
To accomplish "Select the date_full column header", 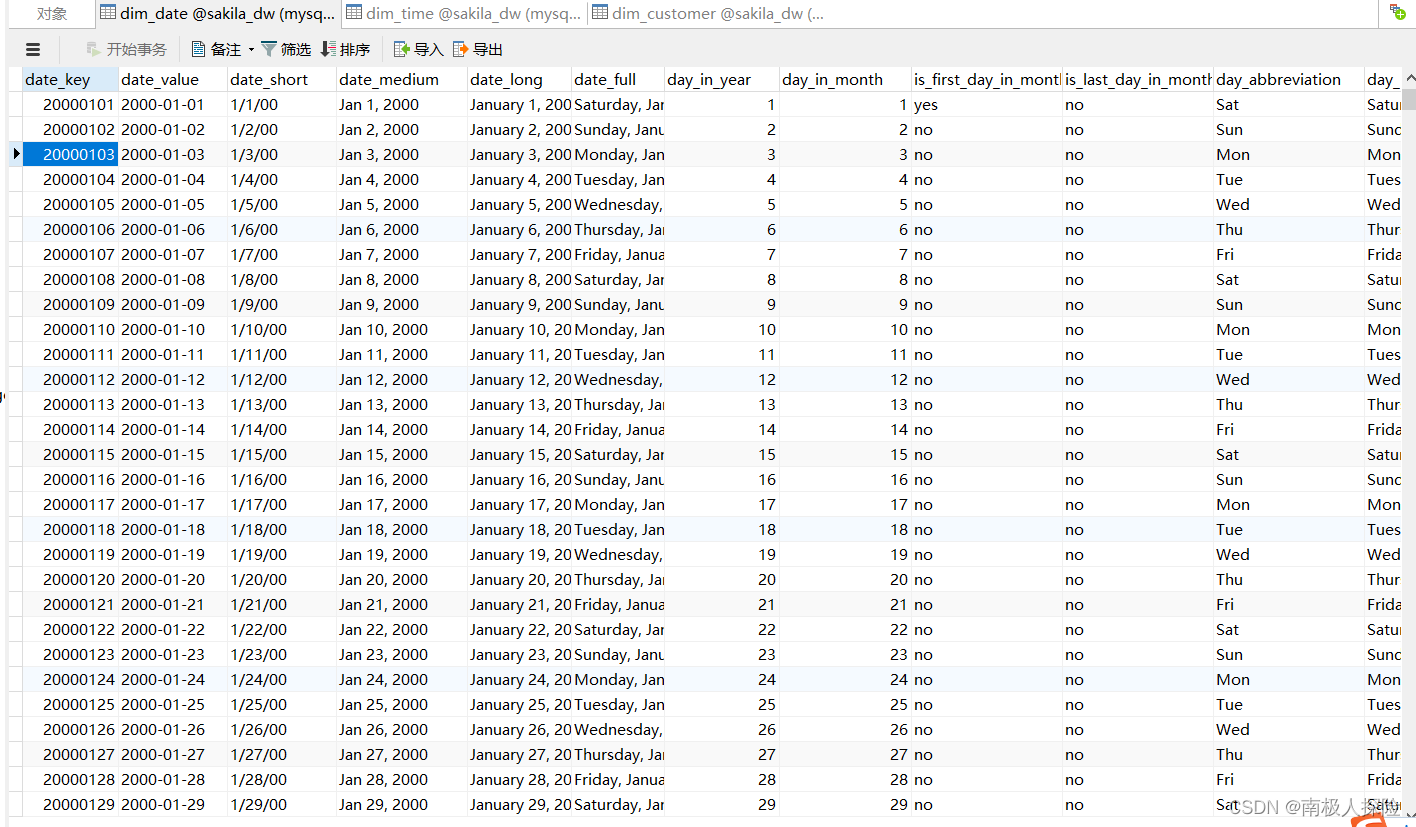I will coord(618,79).
